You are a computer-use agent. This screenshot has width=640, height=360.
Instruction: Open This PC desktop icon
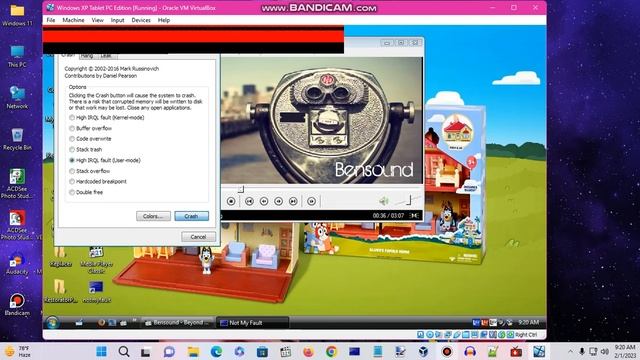click(17, 56)
